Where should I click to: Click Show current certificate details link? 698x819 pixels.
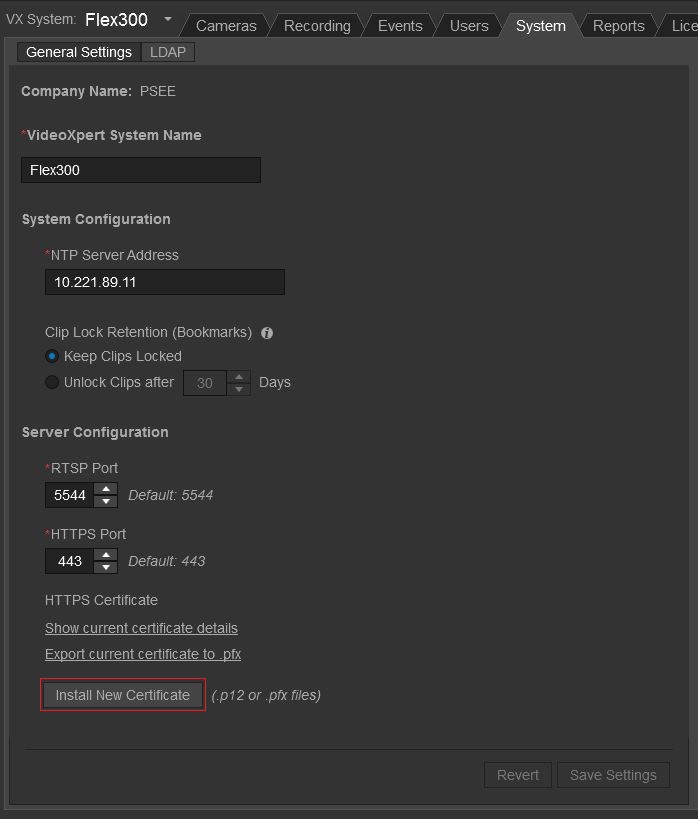[x=141, y=628]
